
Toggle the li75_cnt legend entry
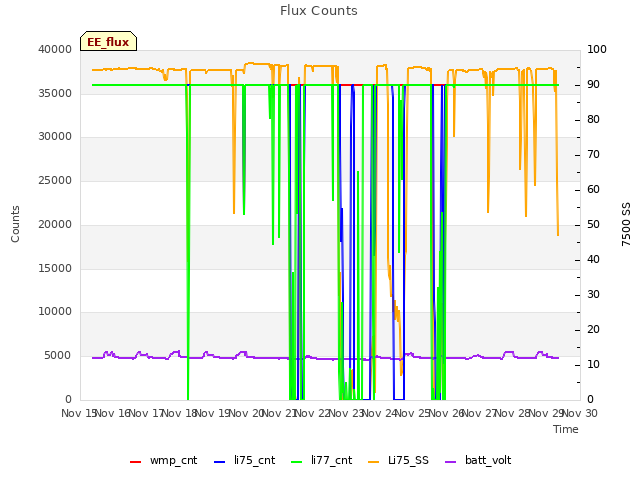click(x=244, y=460)
